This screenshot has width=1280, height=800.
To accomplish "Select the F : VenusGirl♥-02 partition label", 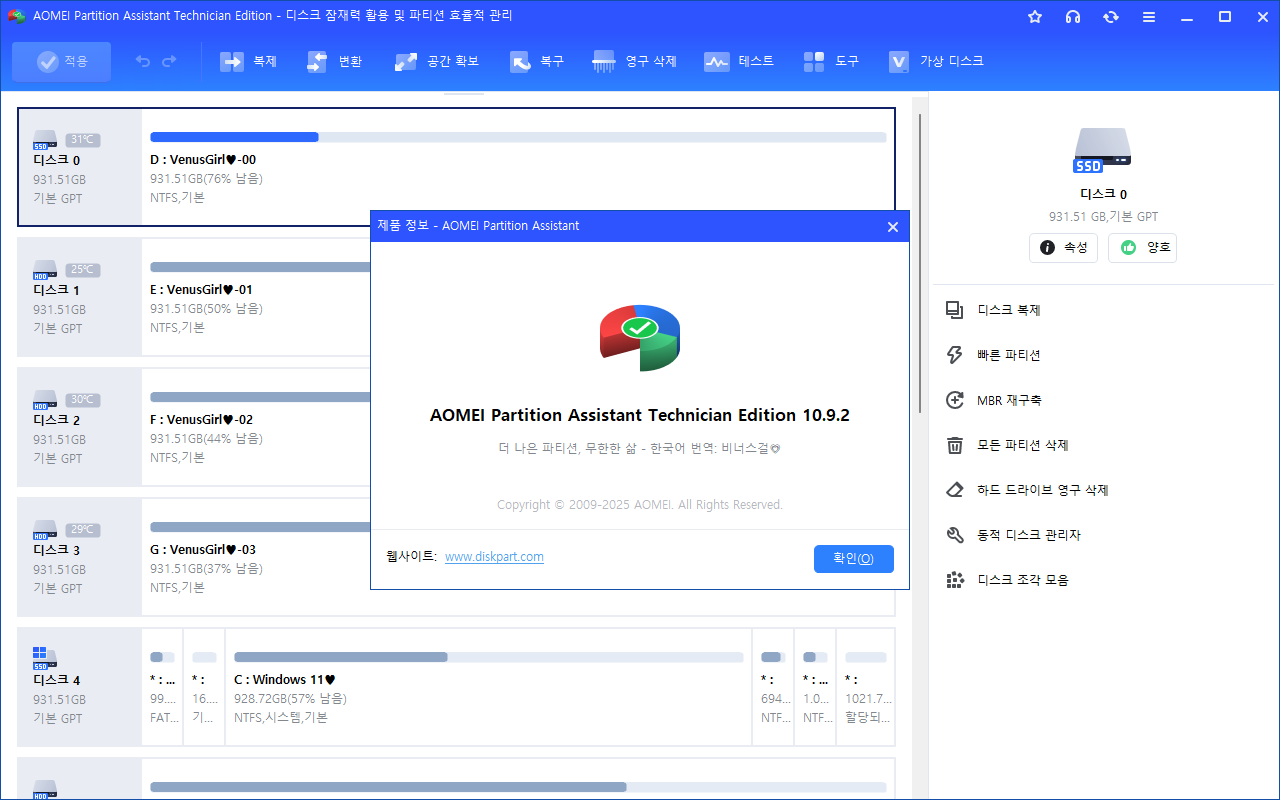I will click(202, 420).
